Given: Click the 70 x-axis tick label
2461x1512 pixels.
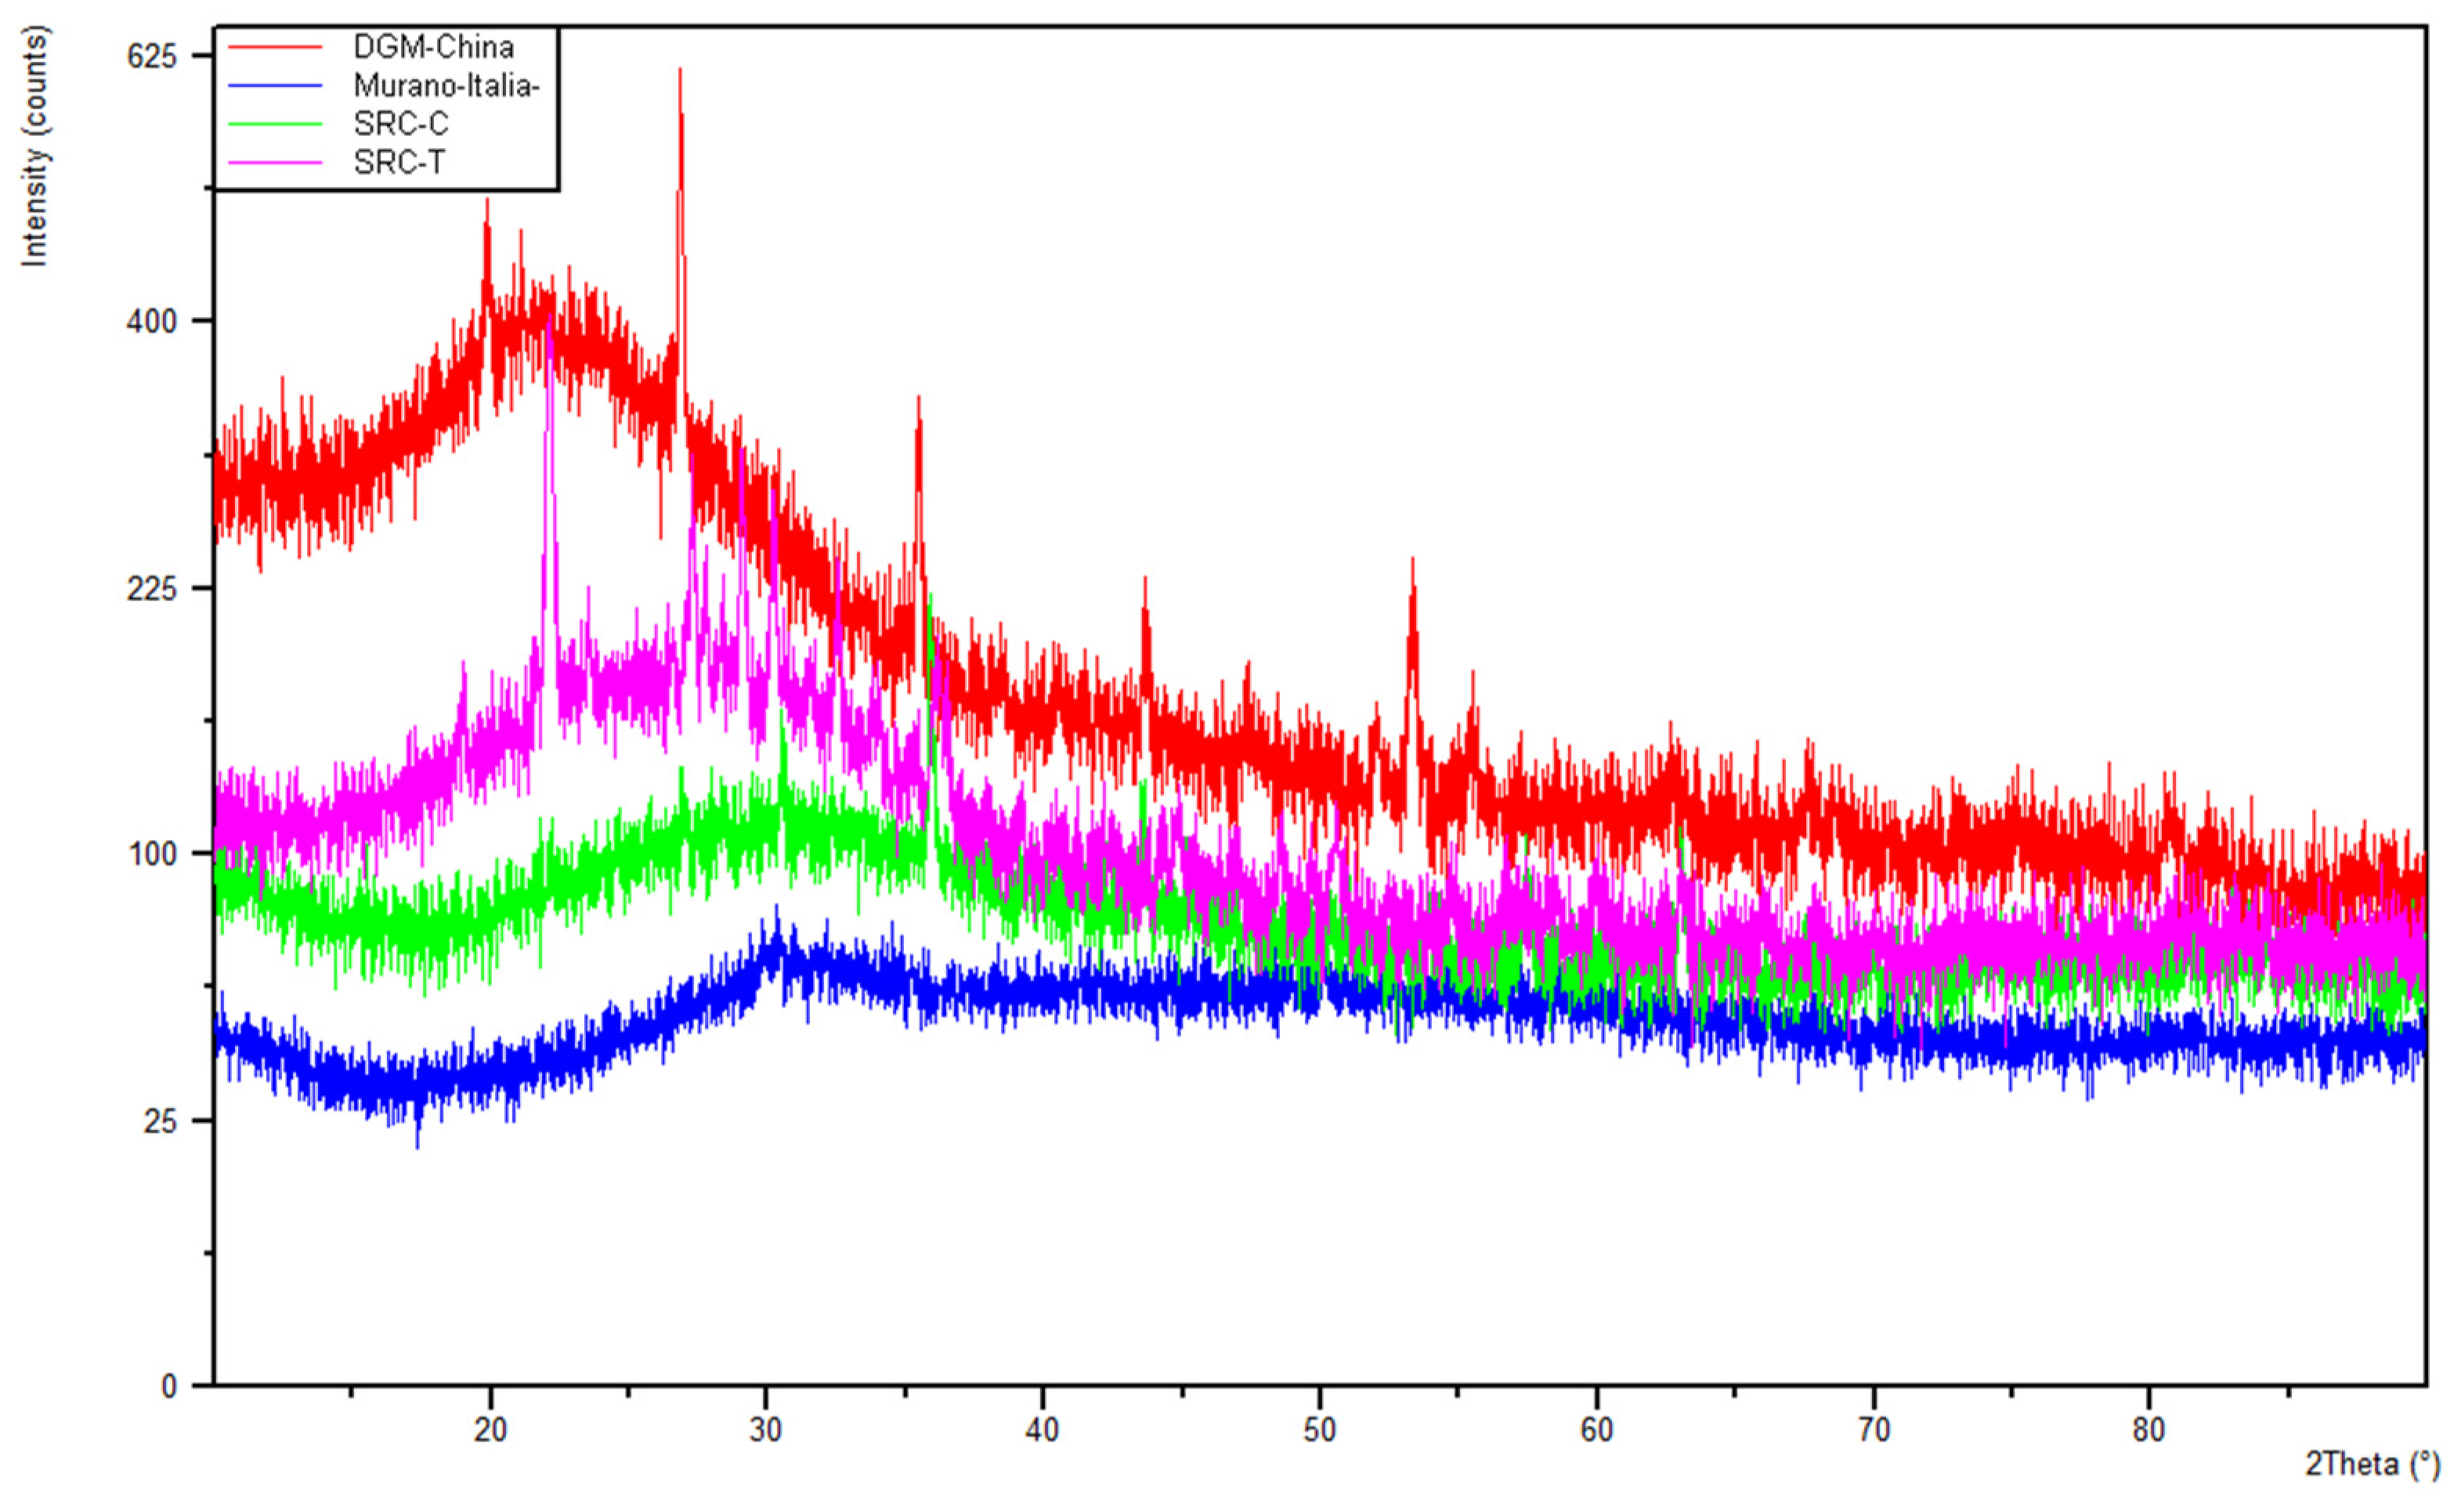Looking at the screenshot, I should (1874, 1430).
